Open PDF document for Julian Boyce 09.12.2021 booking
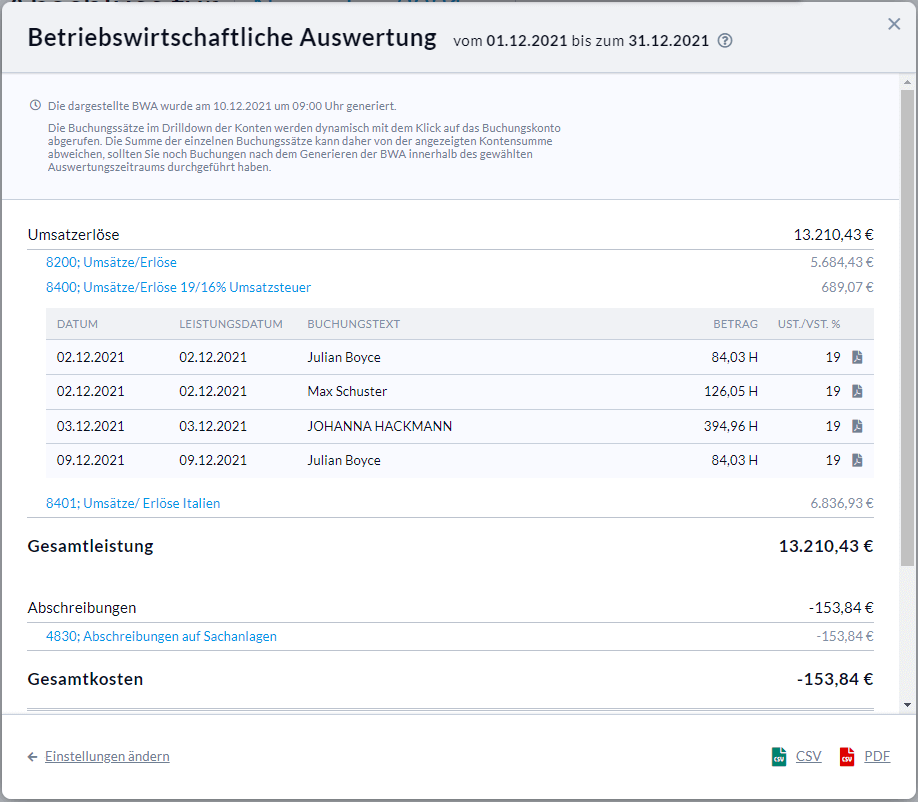Image resolution: width=918 pixels, height=802 pixels. [857, 460]
